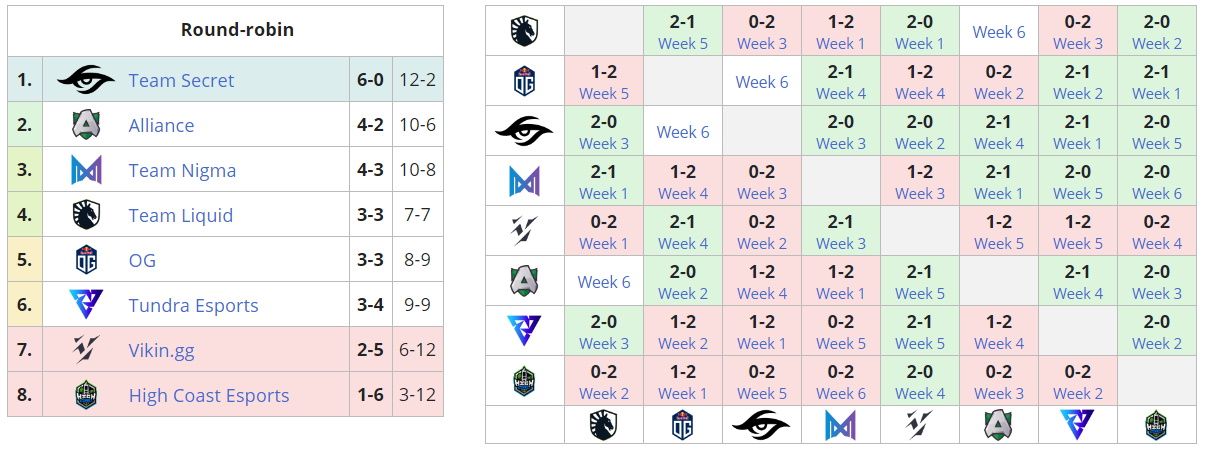Viewport: 1206px width, 450px height.
Task: Click Alliance logo in Round-robin standings
Action: click(x=86, y=125)
